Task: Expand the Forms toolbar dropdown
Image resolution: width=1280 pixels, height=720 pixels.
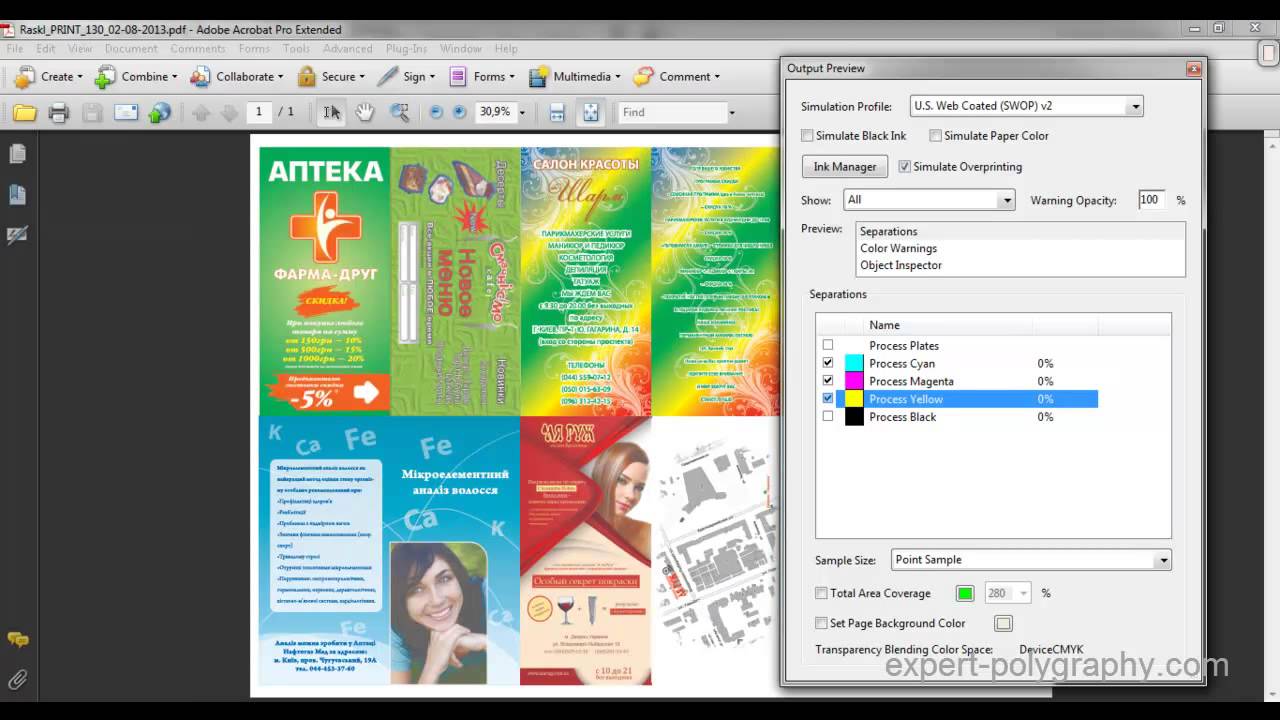Action: pyautogui.click(x=512, y=77)
